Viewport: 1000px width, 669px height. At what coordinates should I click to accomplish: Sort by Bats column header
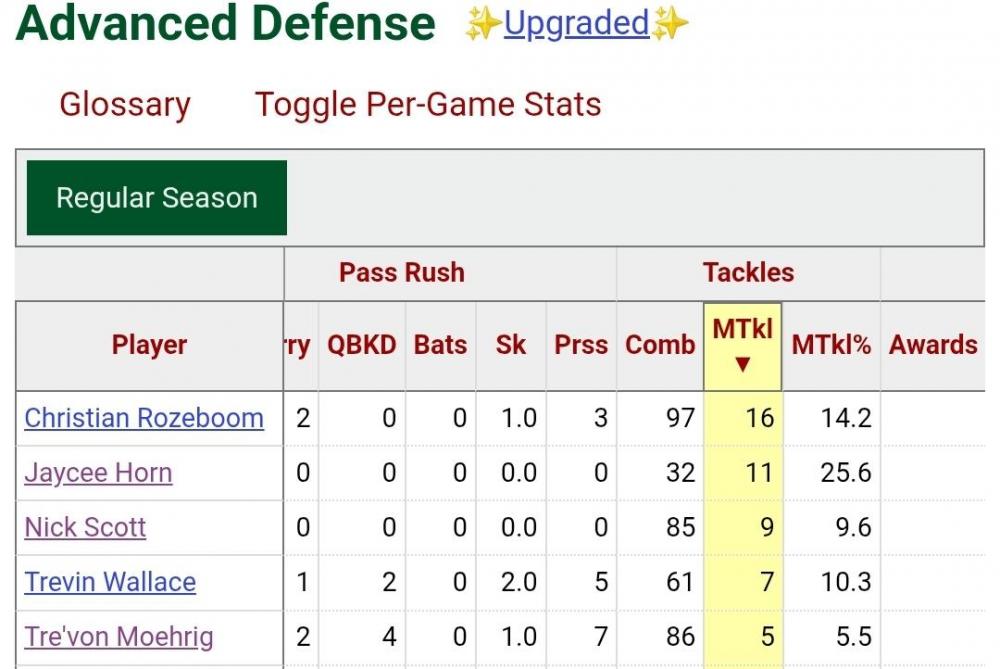point(440,345)
